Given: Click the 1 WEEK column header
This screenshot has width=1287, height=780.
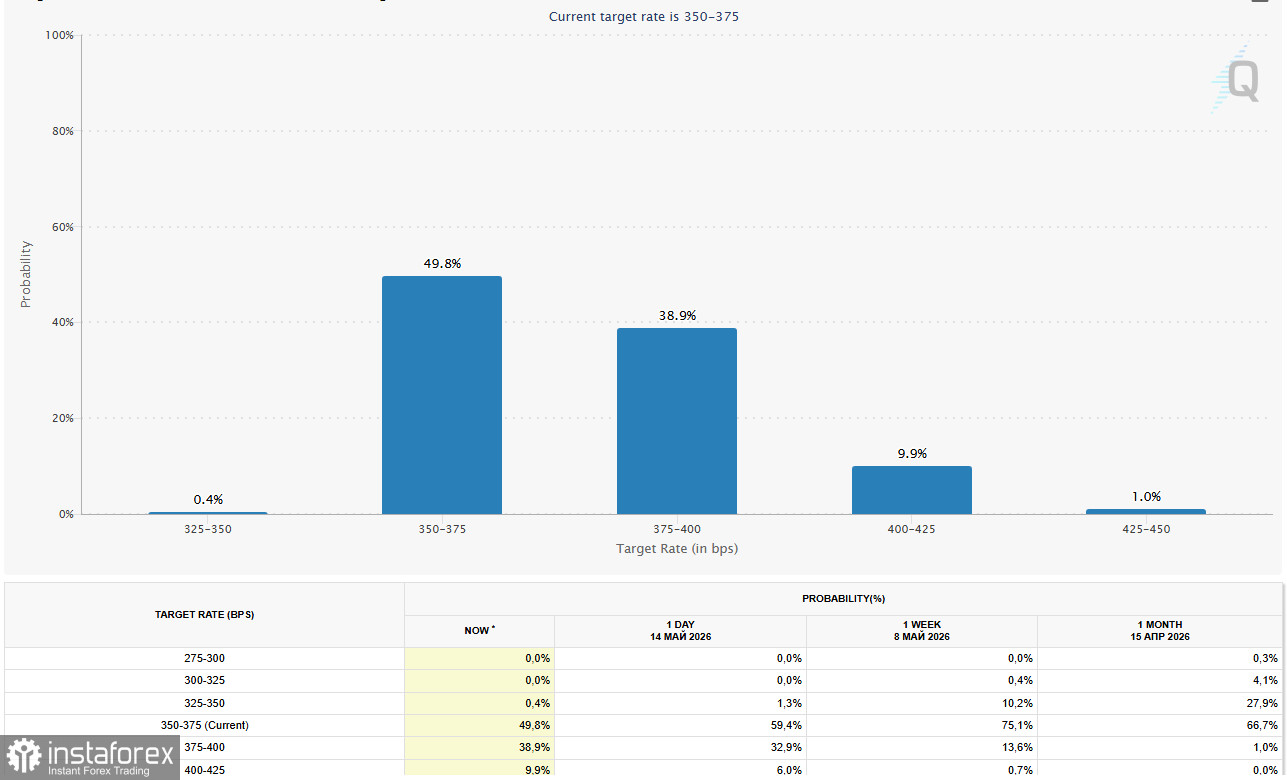Looking at the screenshot, I should (922, 630).
